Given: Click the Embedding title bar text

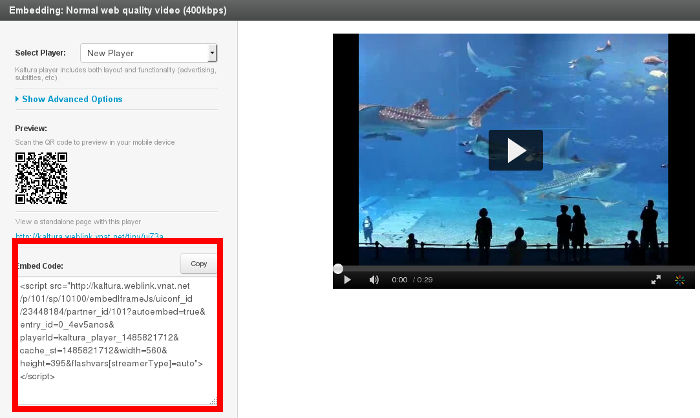Looking at the screenshot, I should pyautogui.click(x=118, y=10).
